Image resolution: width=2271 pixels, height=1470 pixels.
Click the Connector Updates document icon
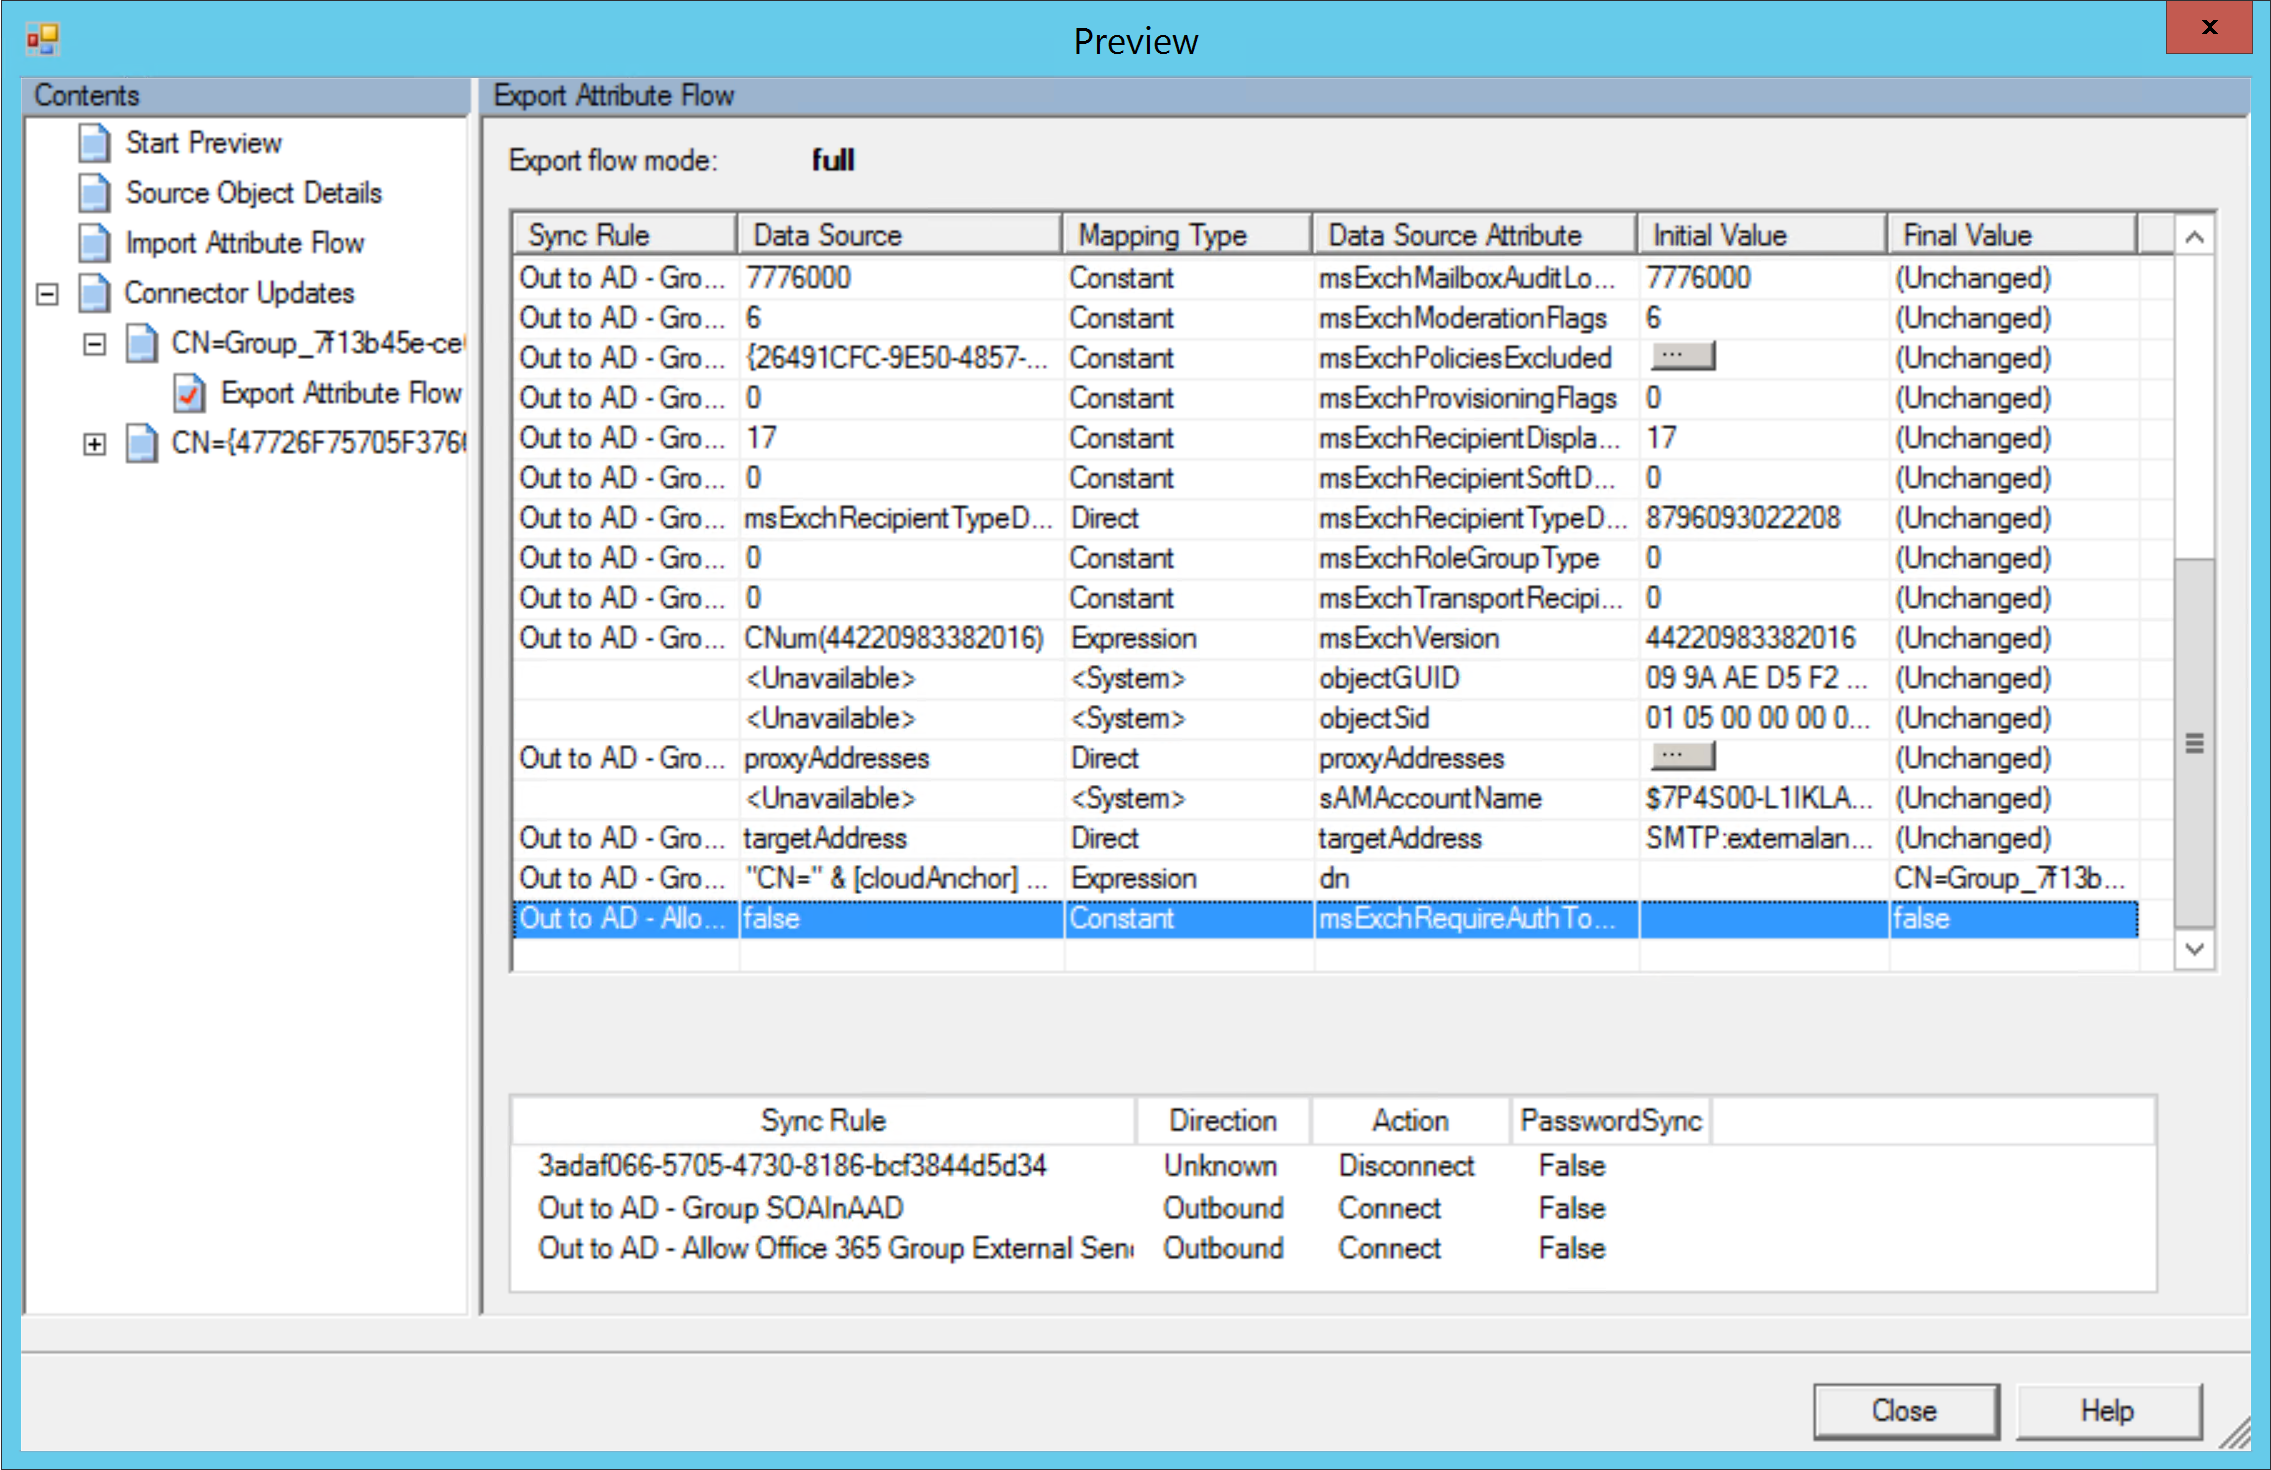[x=94, y=293]
